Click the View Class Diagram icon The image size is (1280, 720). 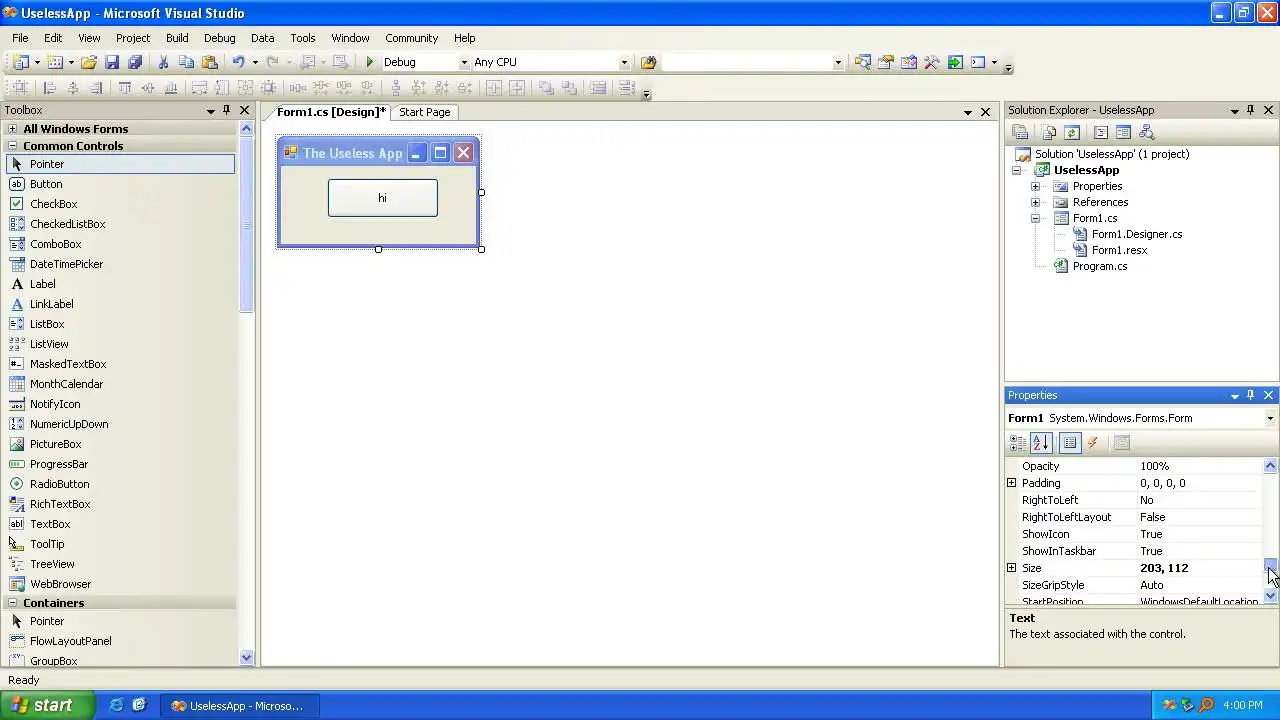[x=1146, y=132]
